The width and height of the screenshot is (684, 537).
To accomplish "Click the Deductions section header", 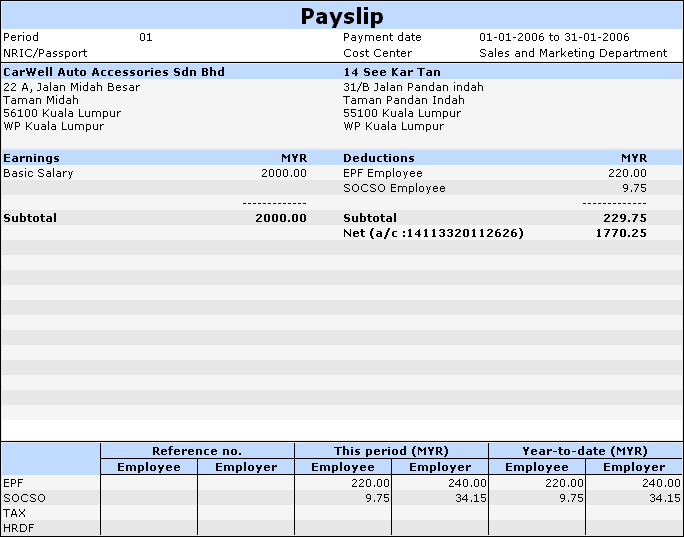I will pyautogui.click(x=378, y=158).
